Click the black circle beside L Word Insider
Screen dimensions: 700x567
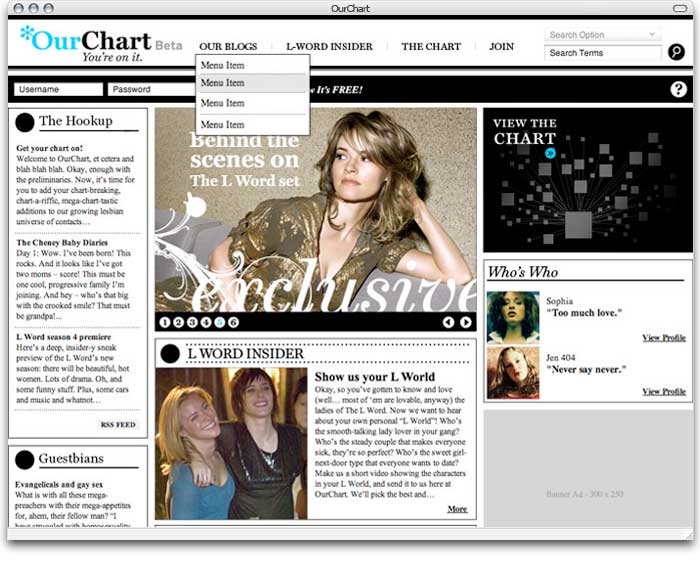[170, 354]
